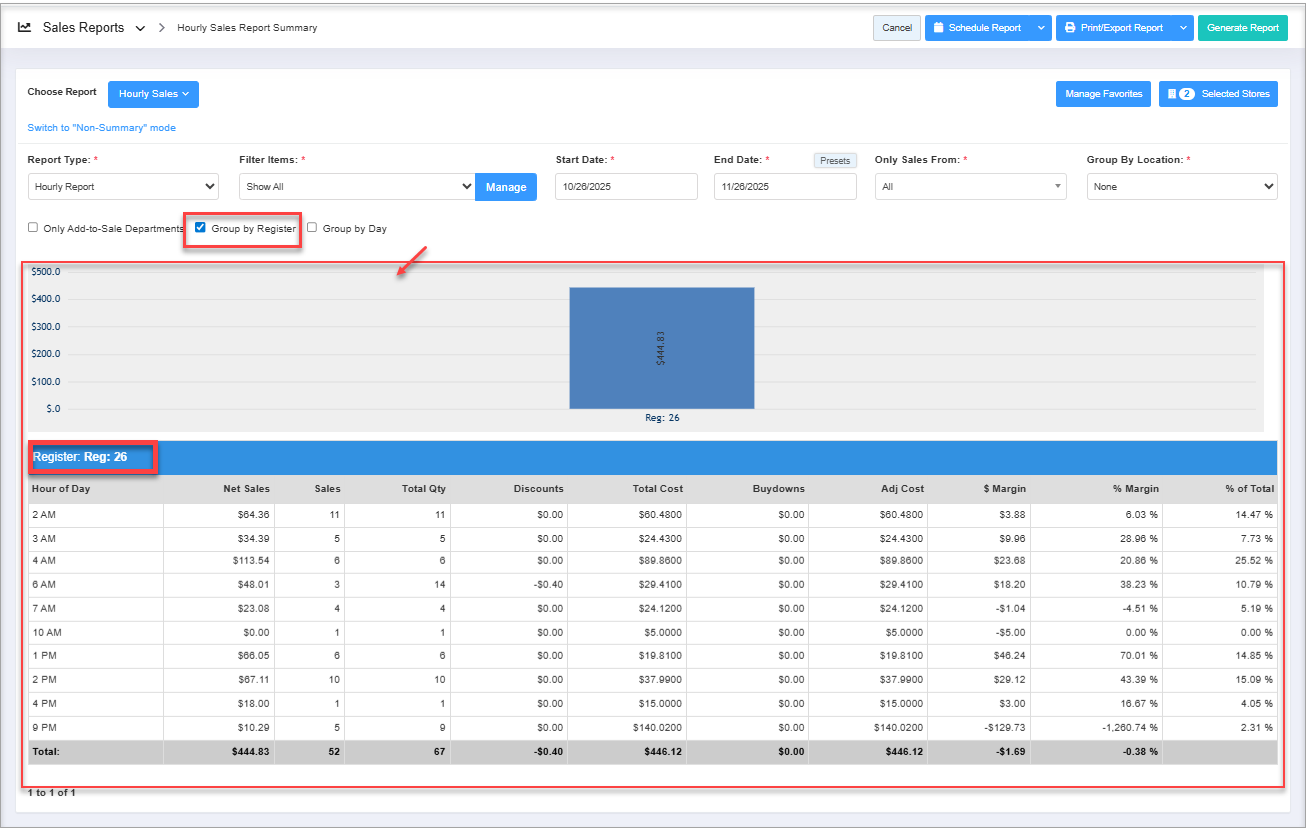This screenshot has height=828, width=1306.
Task: Click the blue Reg: 26 chart bar
Action: [x=661, y=348]
